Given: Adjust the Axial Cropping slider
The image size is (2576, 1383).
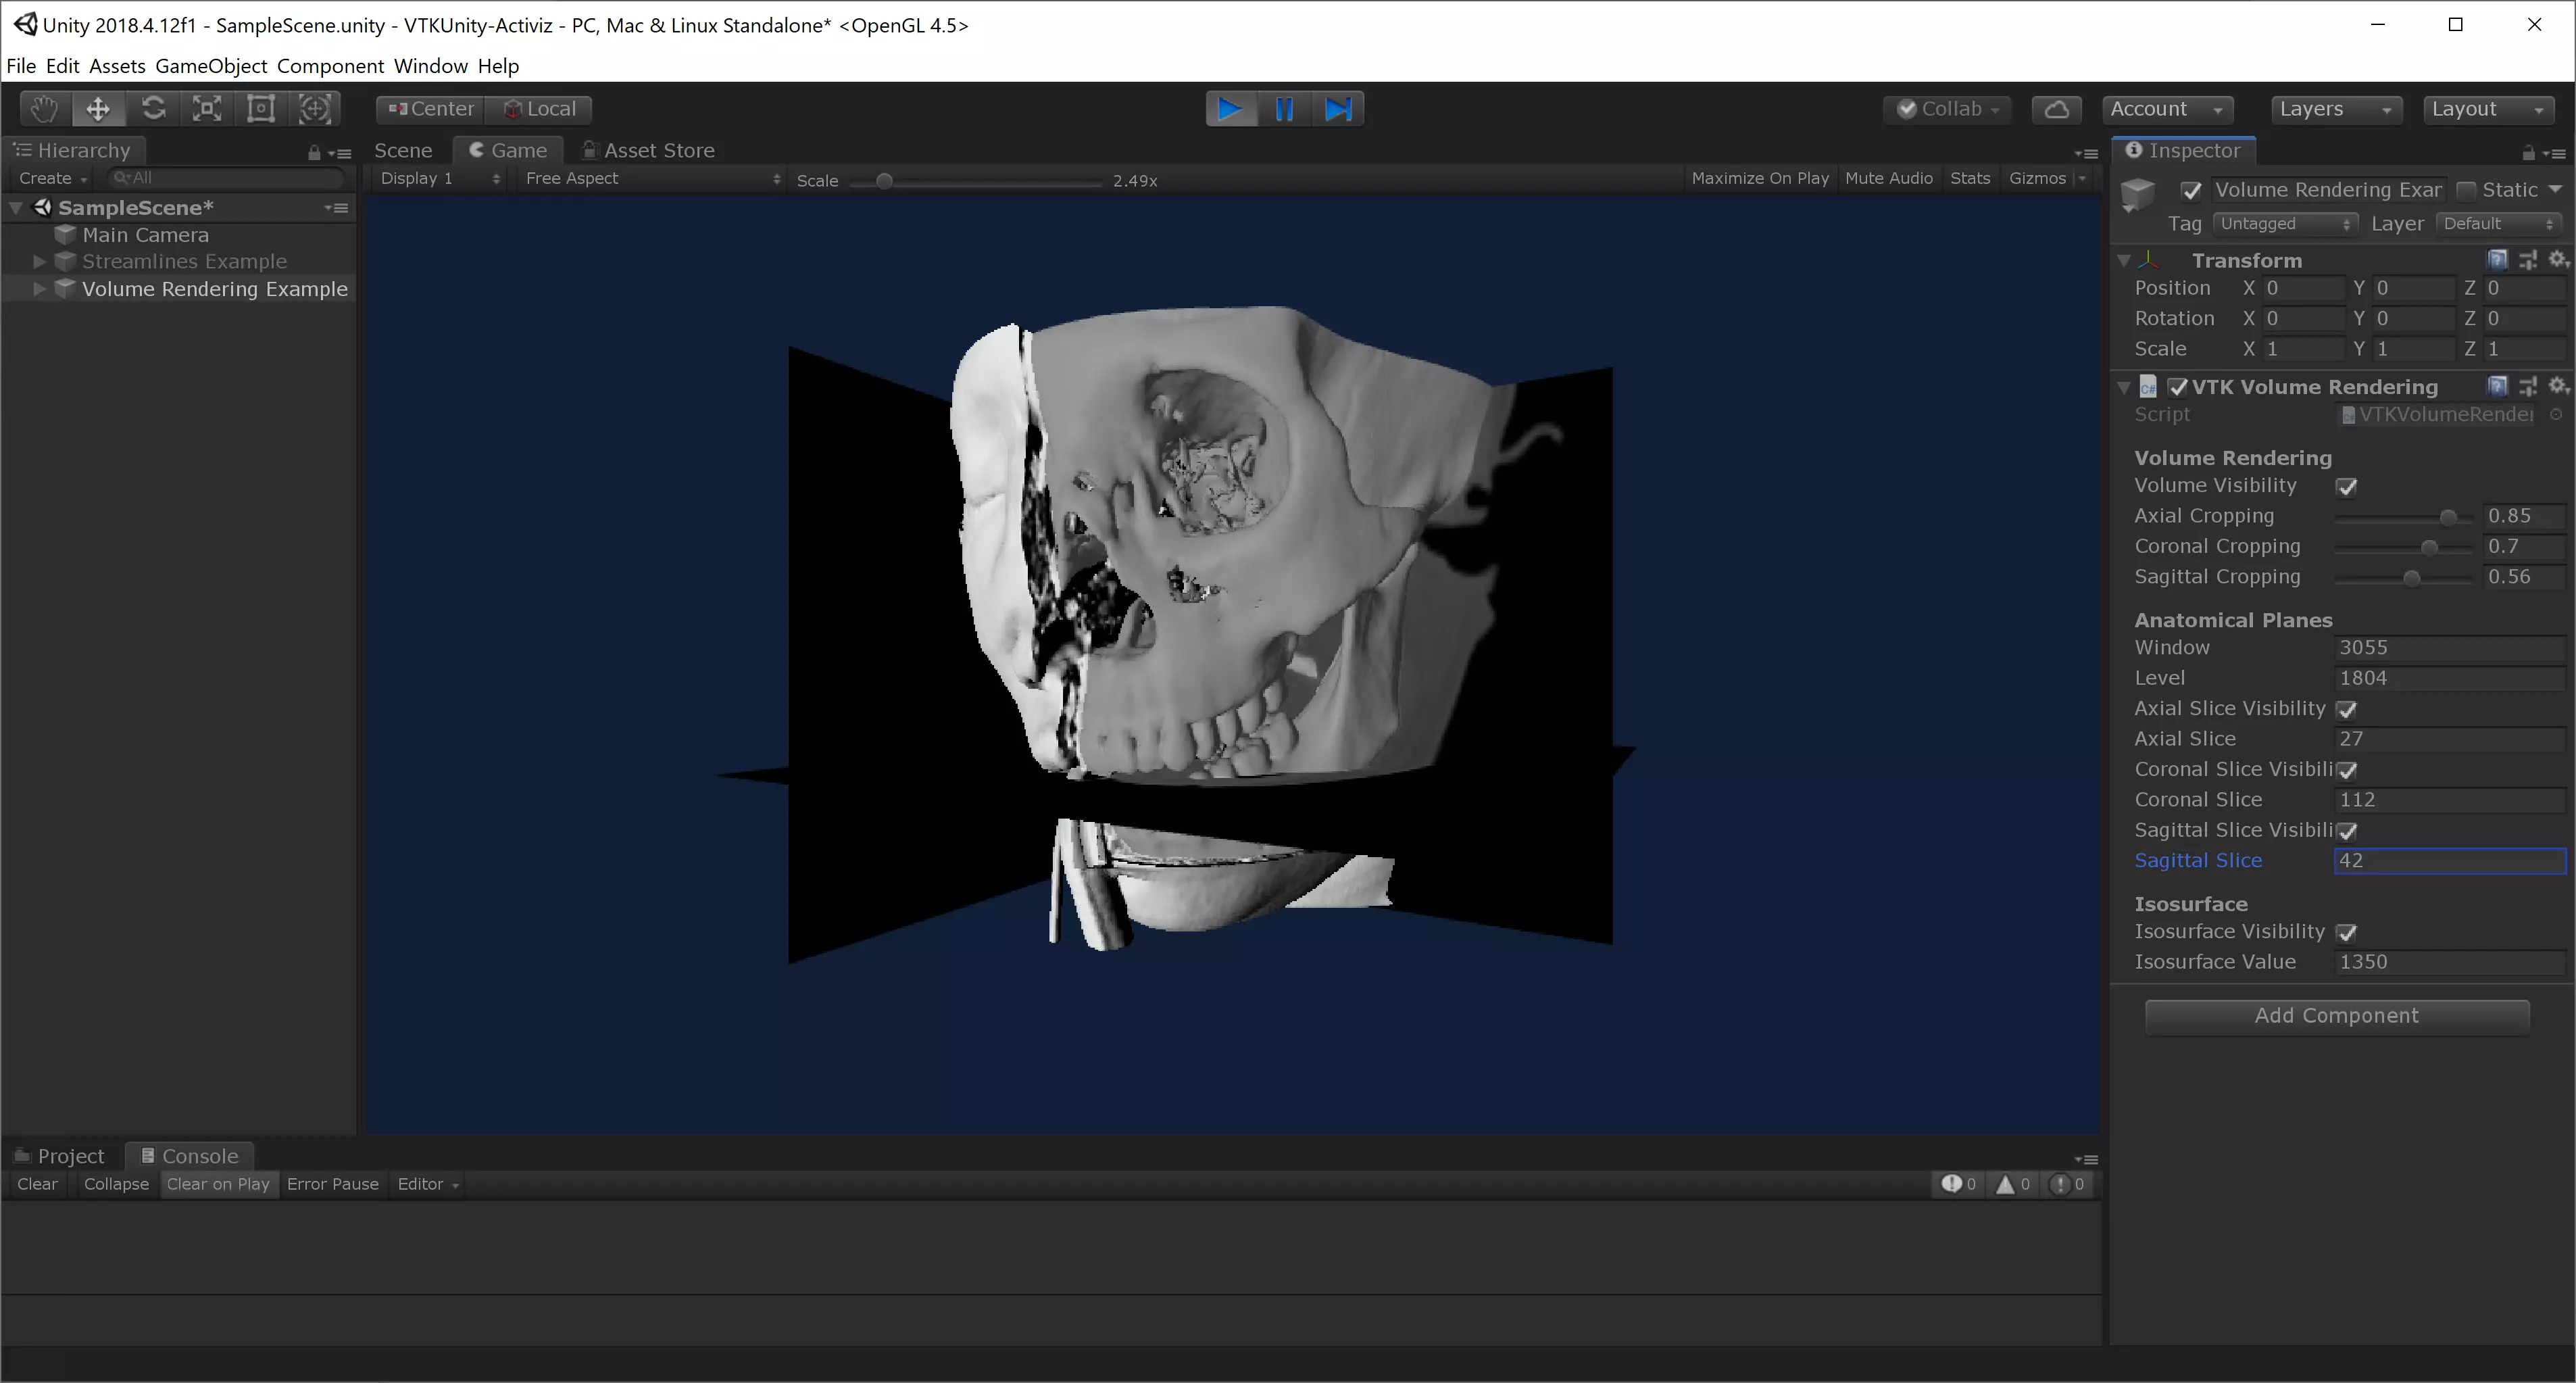Looking at the screenshot, I should (x=2447, y=517).
